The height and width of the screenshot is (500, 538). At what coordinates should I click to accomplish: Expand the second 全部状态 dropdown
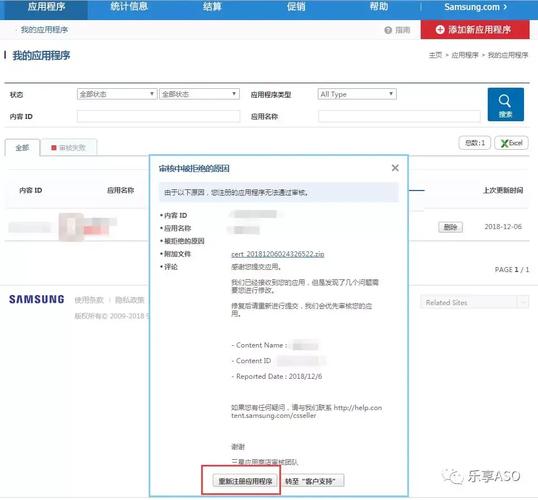(x=199, y=94)
